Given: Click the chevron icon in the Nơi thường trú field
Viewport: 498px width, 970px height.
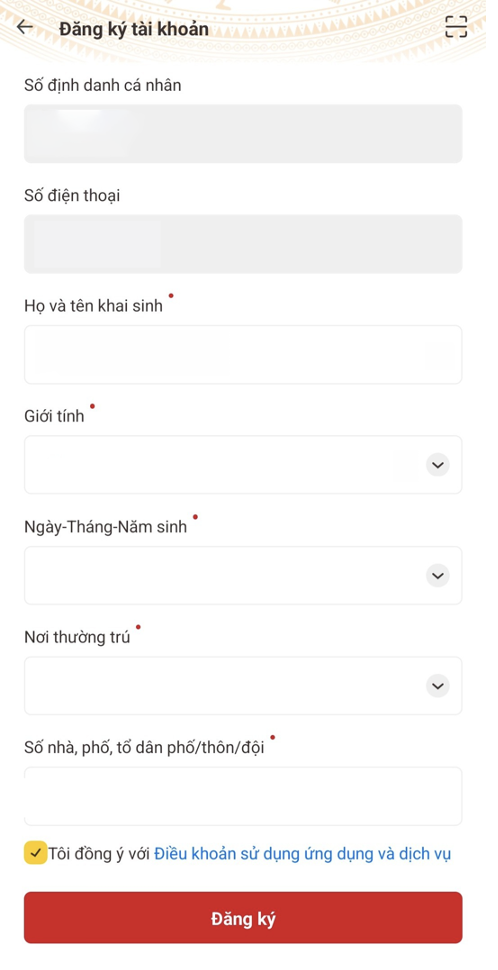Looking at the screenshot, I should pos(438,686).
